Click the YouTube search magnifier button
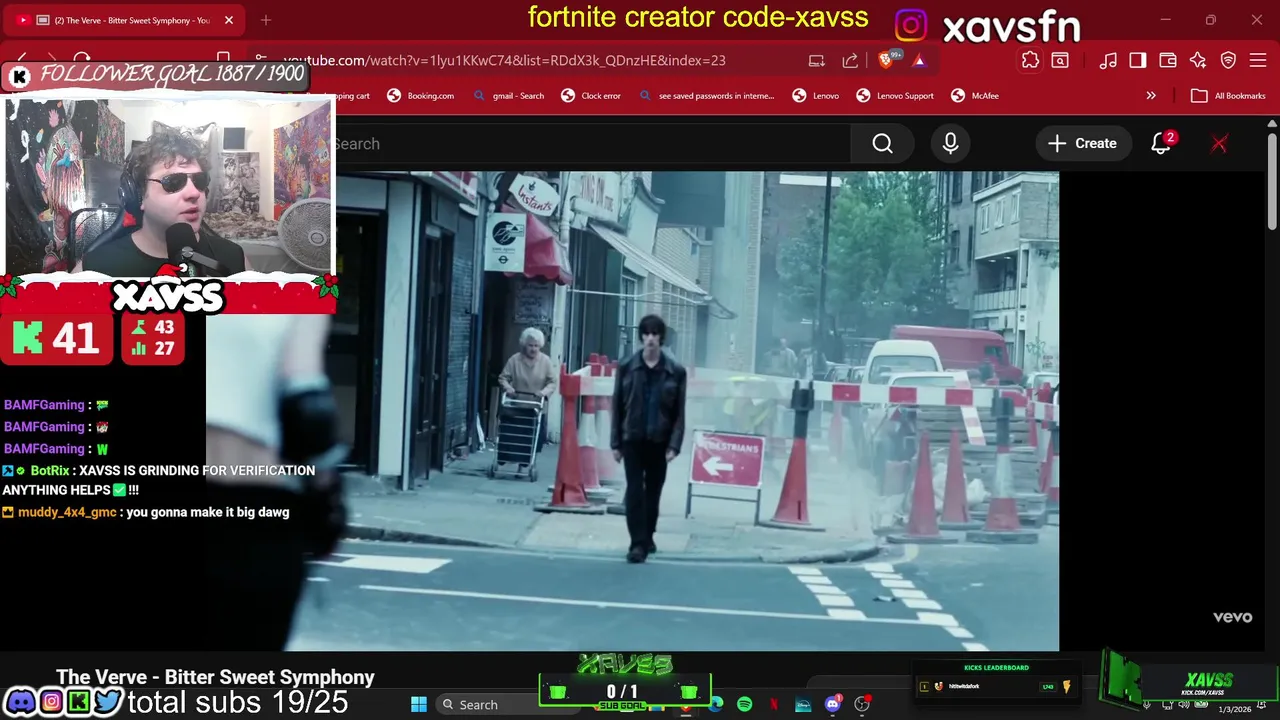 tap(882, 143)
